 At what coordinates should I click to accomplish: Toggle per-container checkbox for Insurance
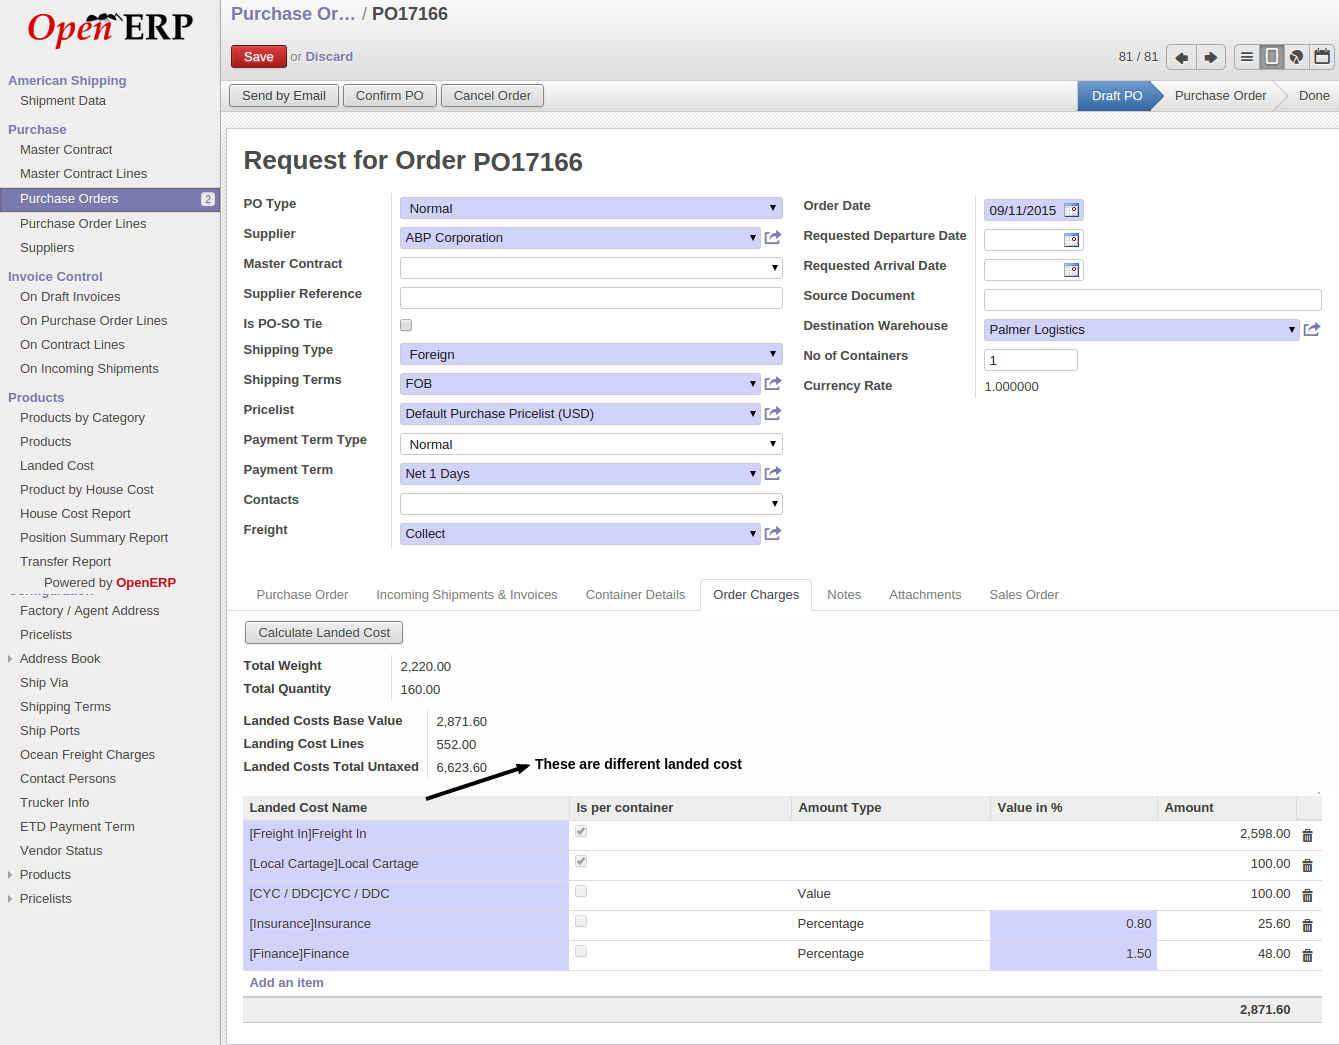tap(581, 922)
